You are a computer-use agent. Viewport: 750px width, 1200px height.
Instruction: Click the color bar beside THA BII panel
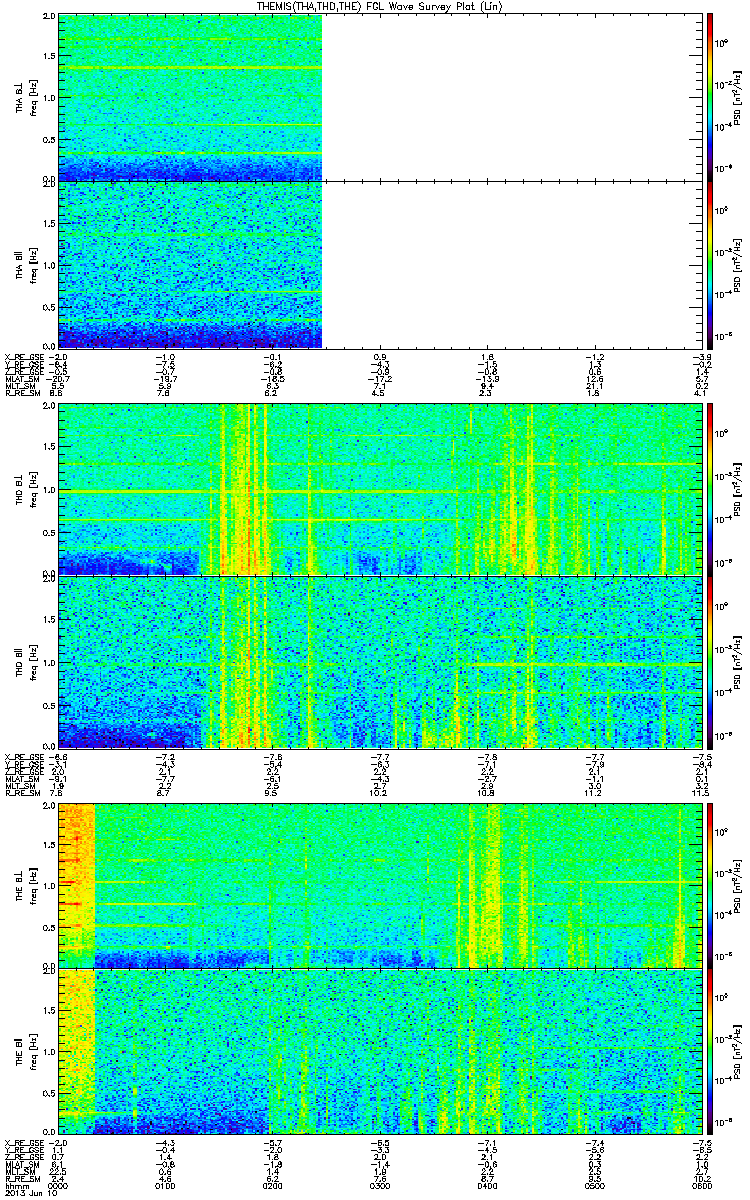click(x=710, y=264)
